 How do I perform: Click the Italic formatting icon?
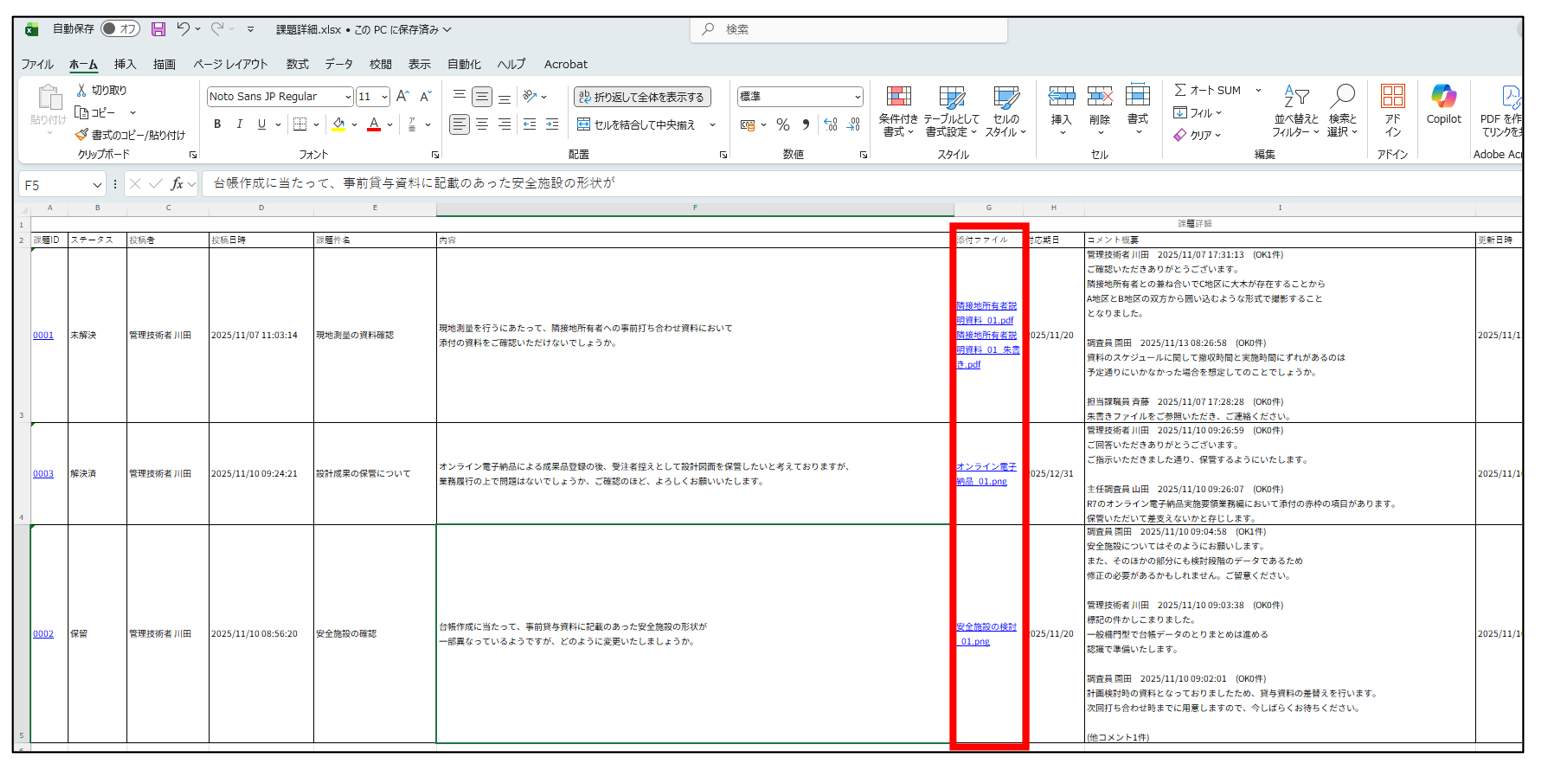pos(239,125)
